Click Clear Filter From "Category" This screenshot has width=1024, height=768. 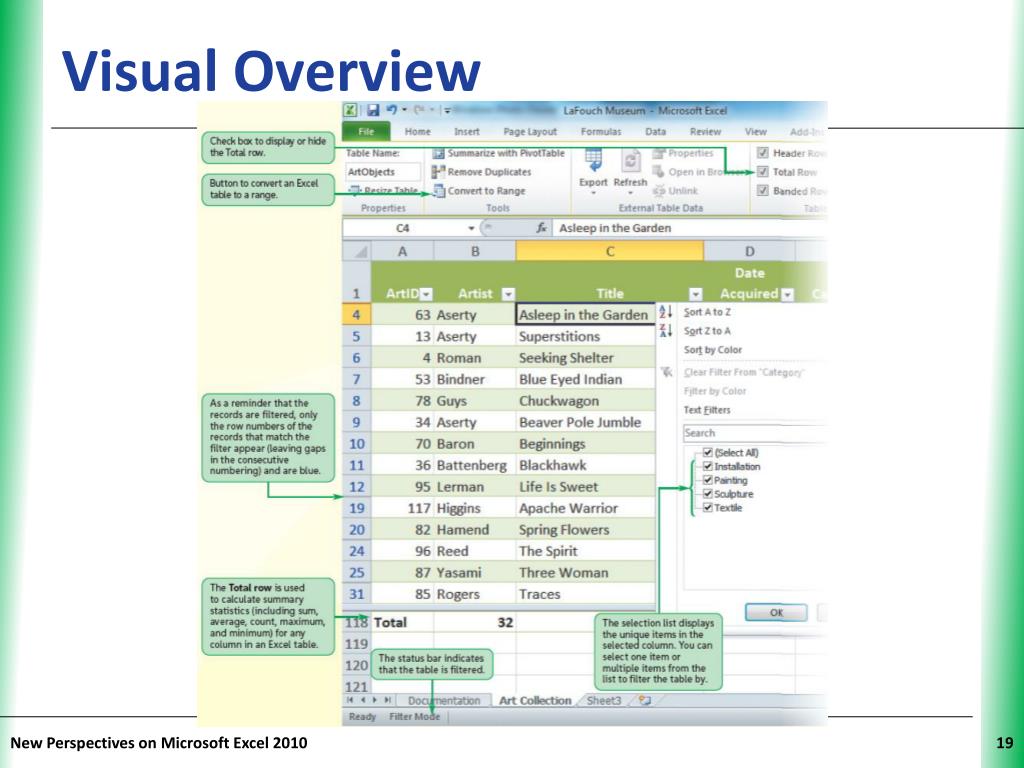coord(744,372)
